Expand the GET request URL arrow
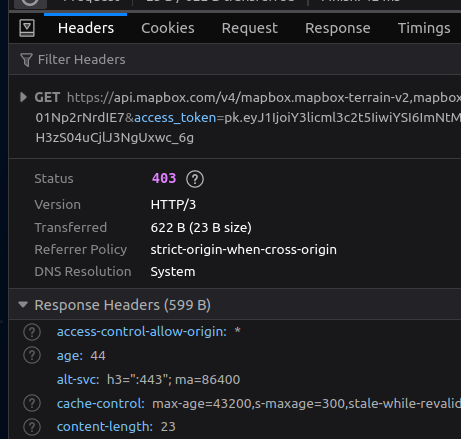461x439 pixels. pyautogui.click(x=23, y=97)
